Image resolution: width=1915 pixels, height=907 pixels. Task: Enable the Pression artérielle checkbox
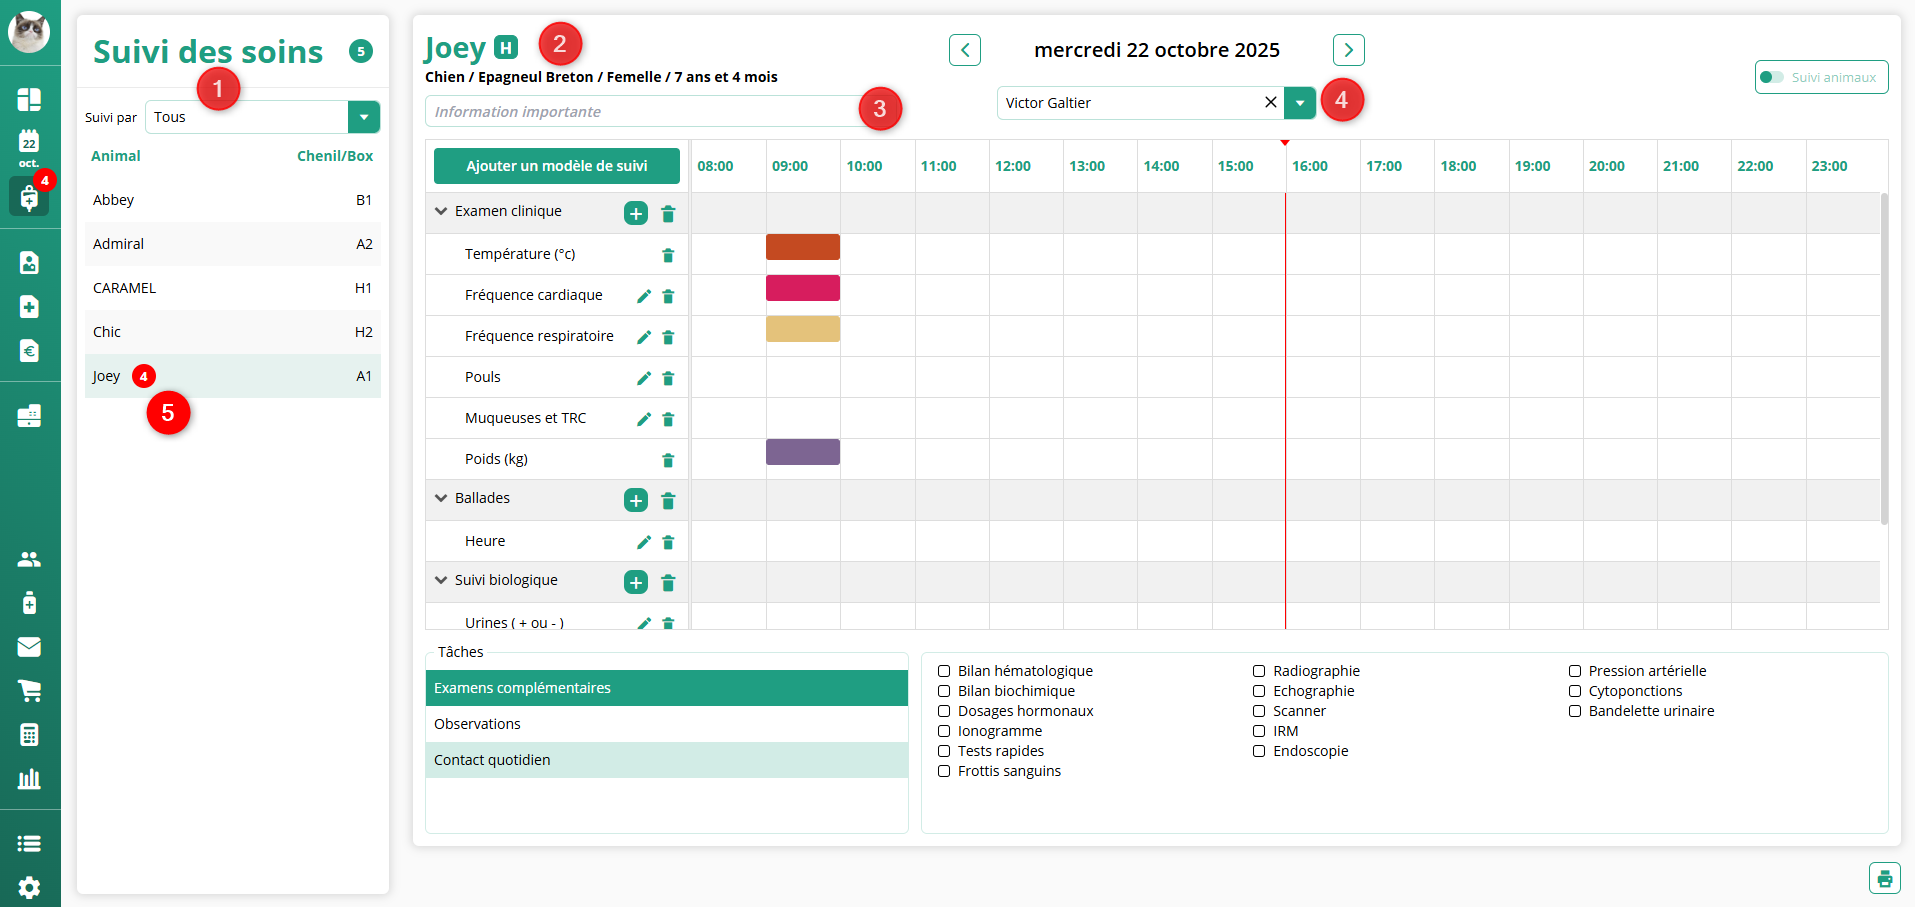(x=1575, y=671)
